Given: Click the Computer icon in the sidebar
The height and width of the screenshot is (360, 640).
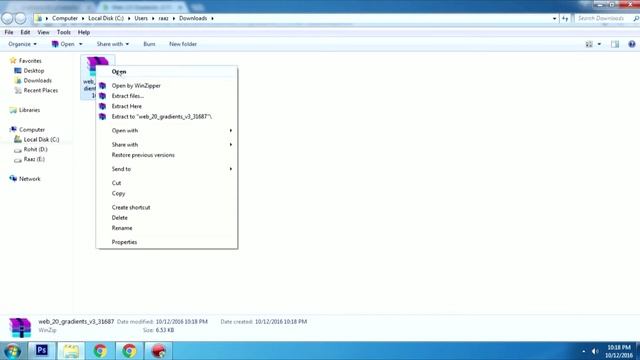Looking at the screenshot, I should pos(13,129).
